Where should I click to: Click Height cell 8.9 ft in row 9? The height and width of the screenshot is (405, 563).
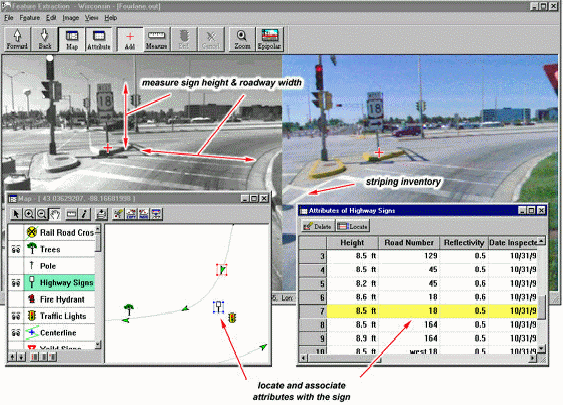[x=352, y=338]
